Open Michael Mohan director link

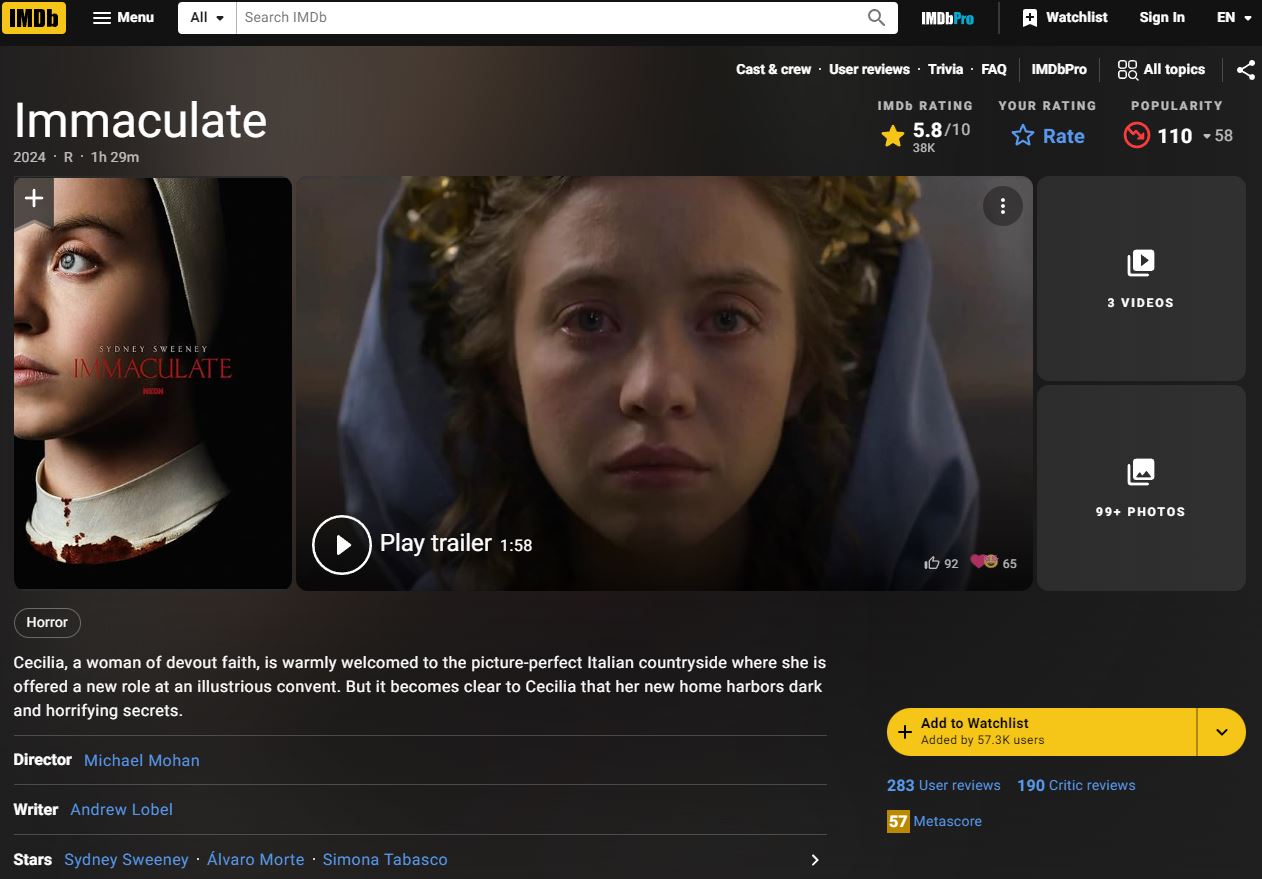coord(142,760)
